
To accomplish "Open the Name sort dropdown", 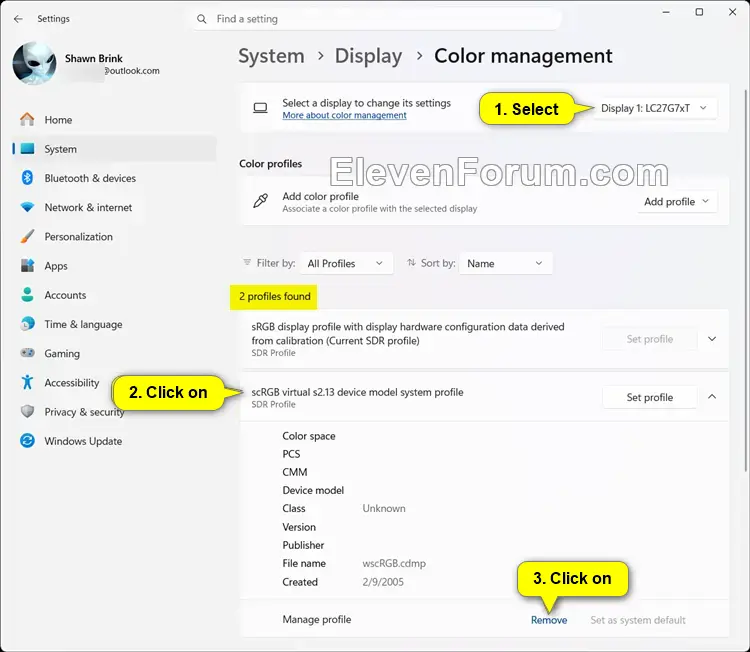I will (506, 263).
